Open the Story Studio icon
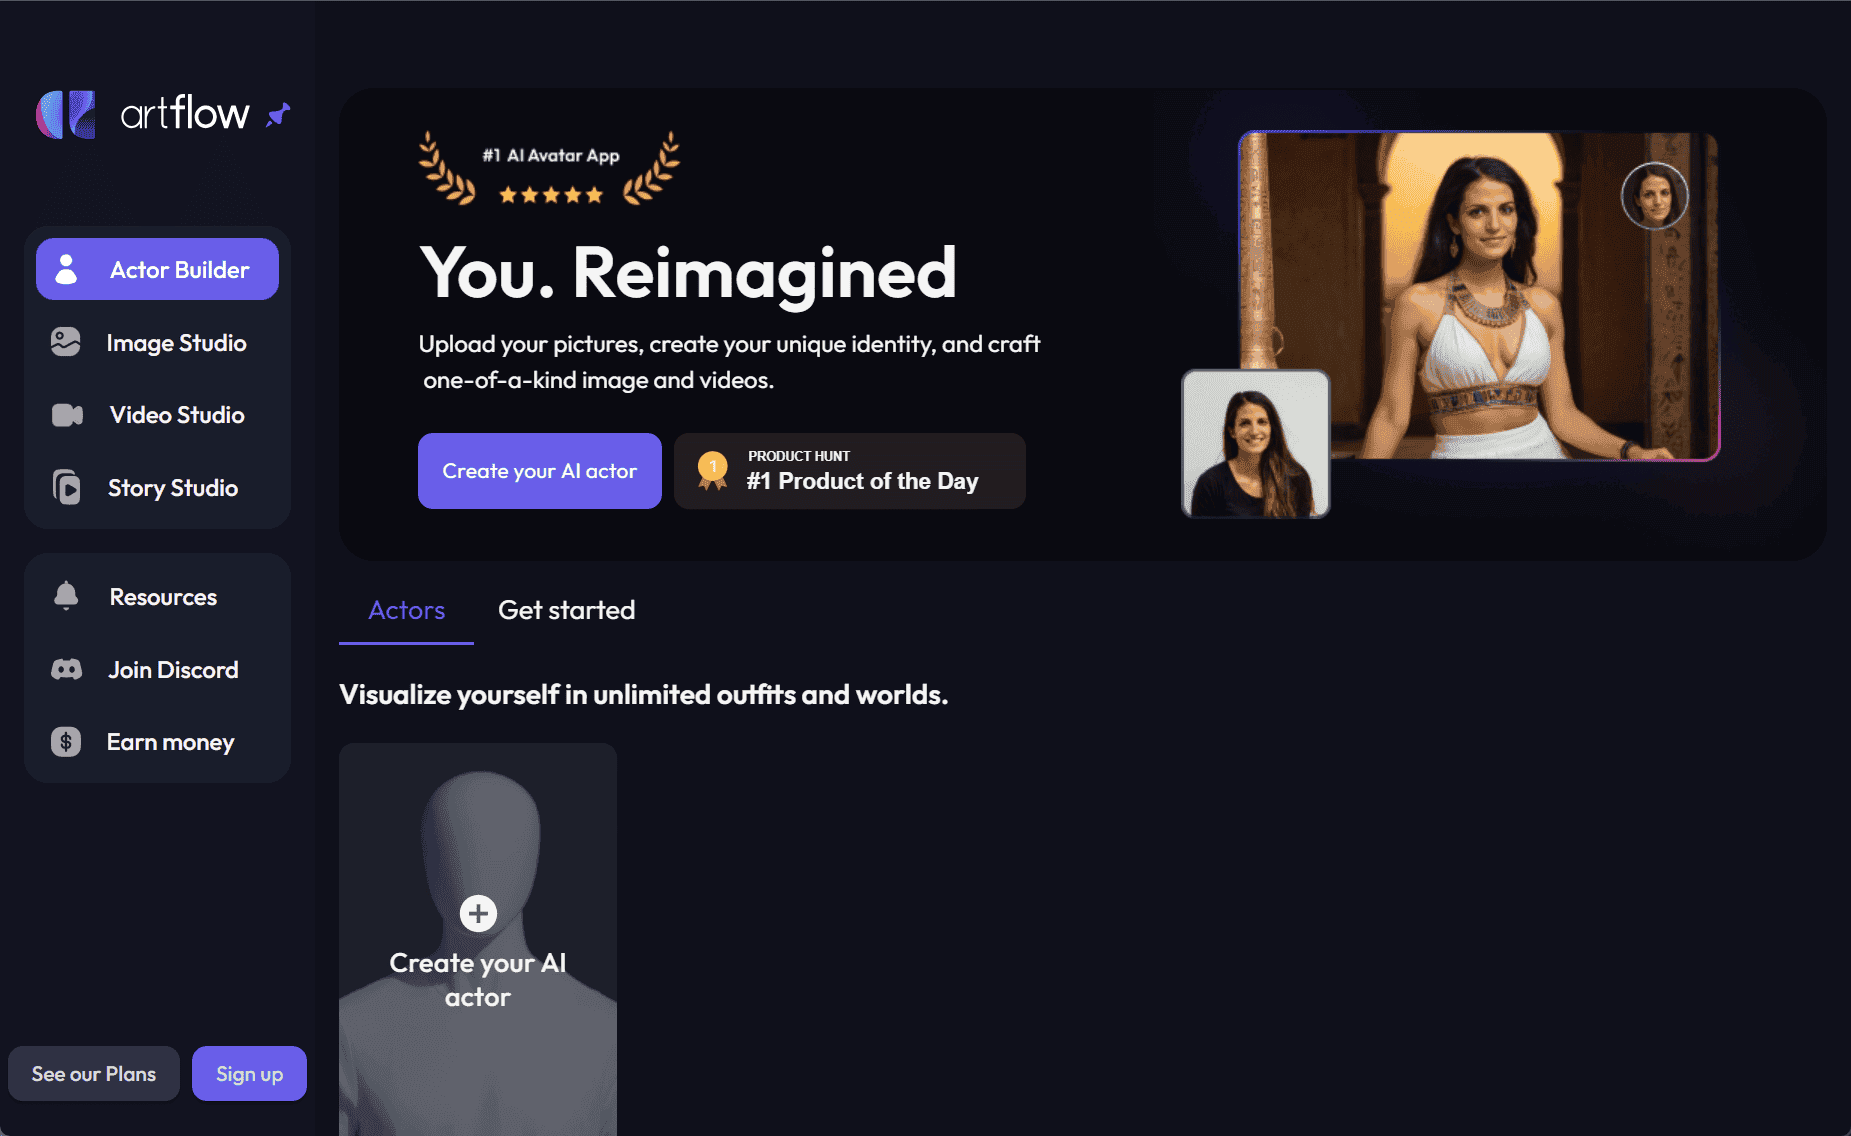1851x1136 pixels. point(66,487)
